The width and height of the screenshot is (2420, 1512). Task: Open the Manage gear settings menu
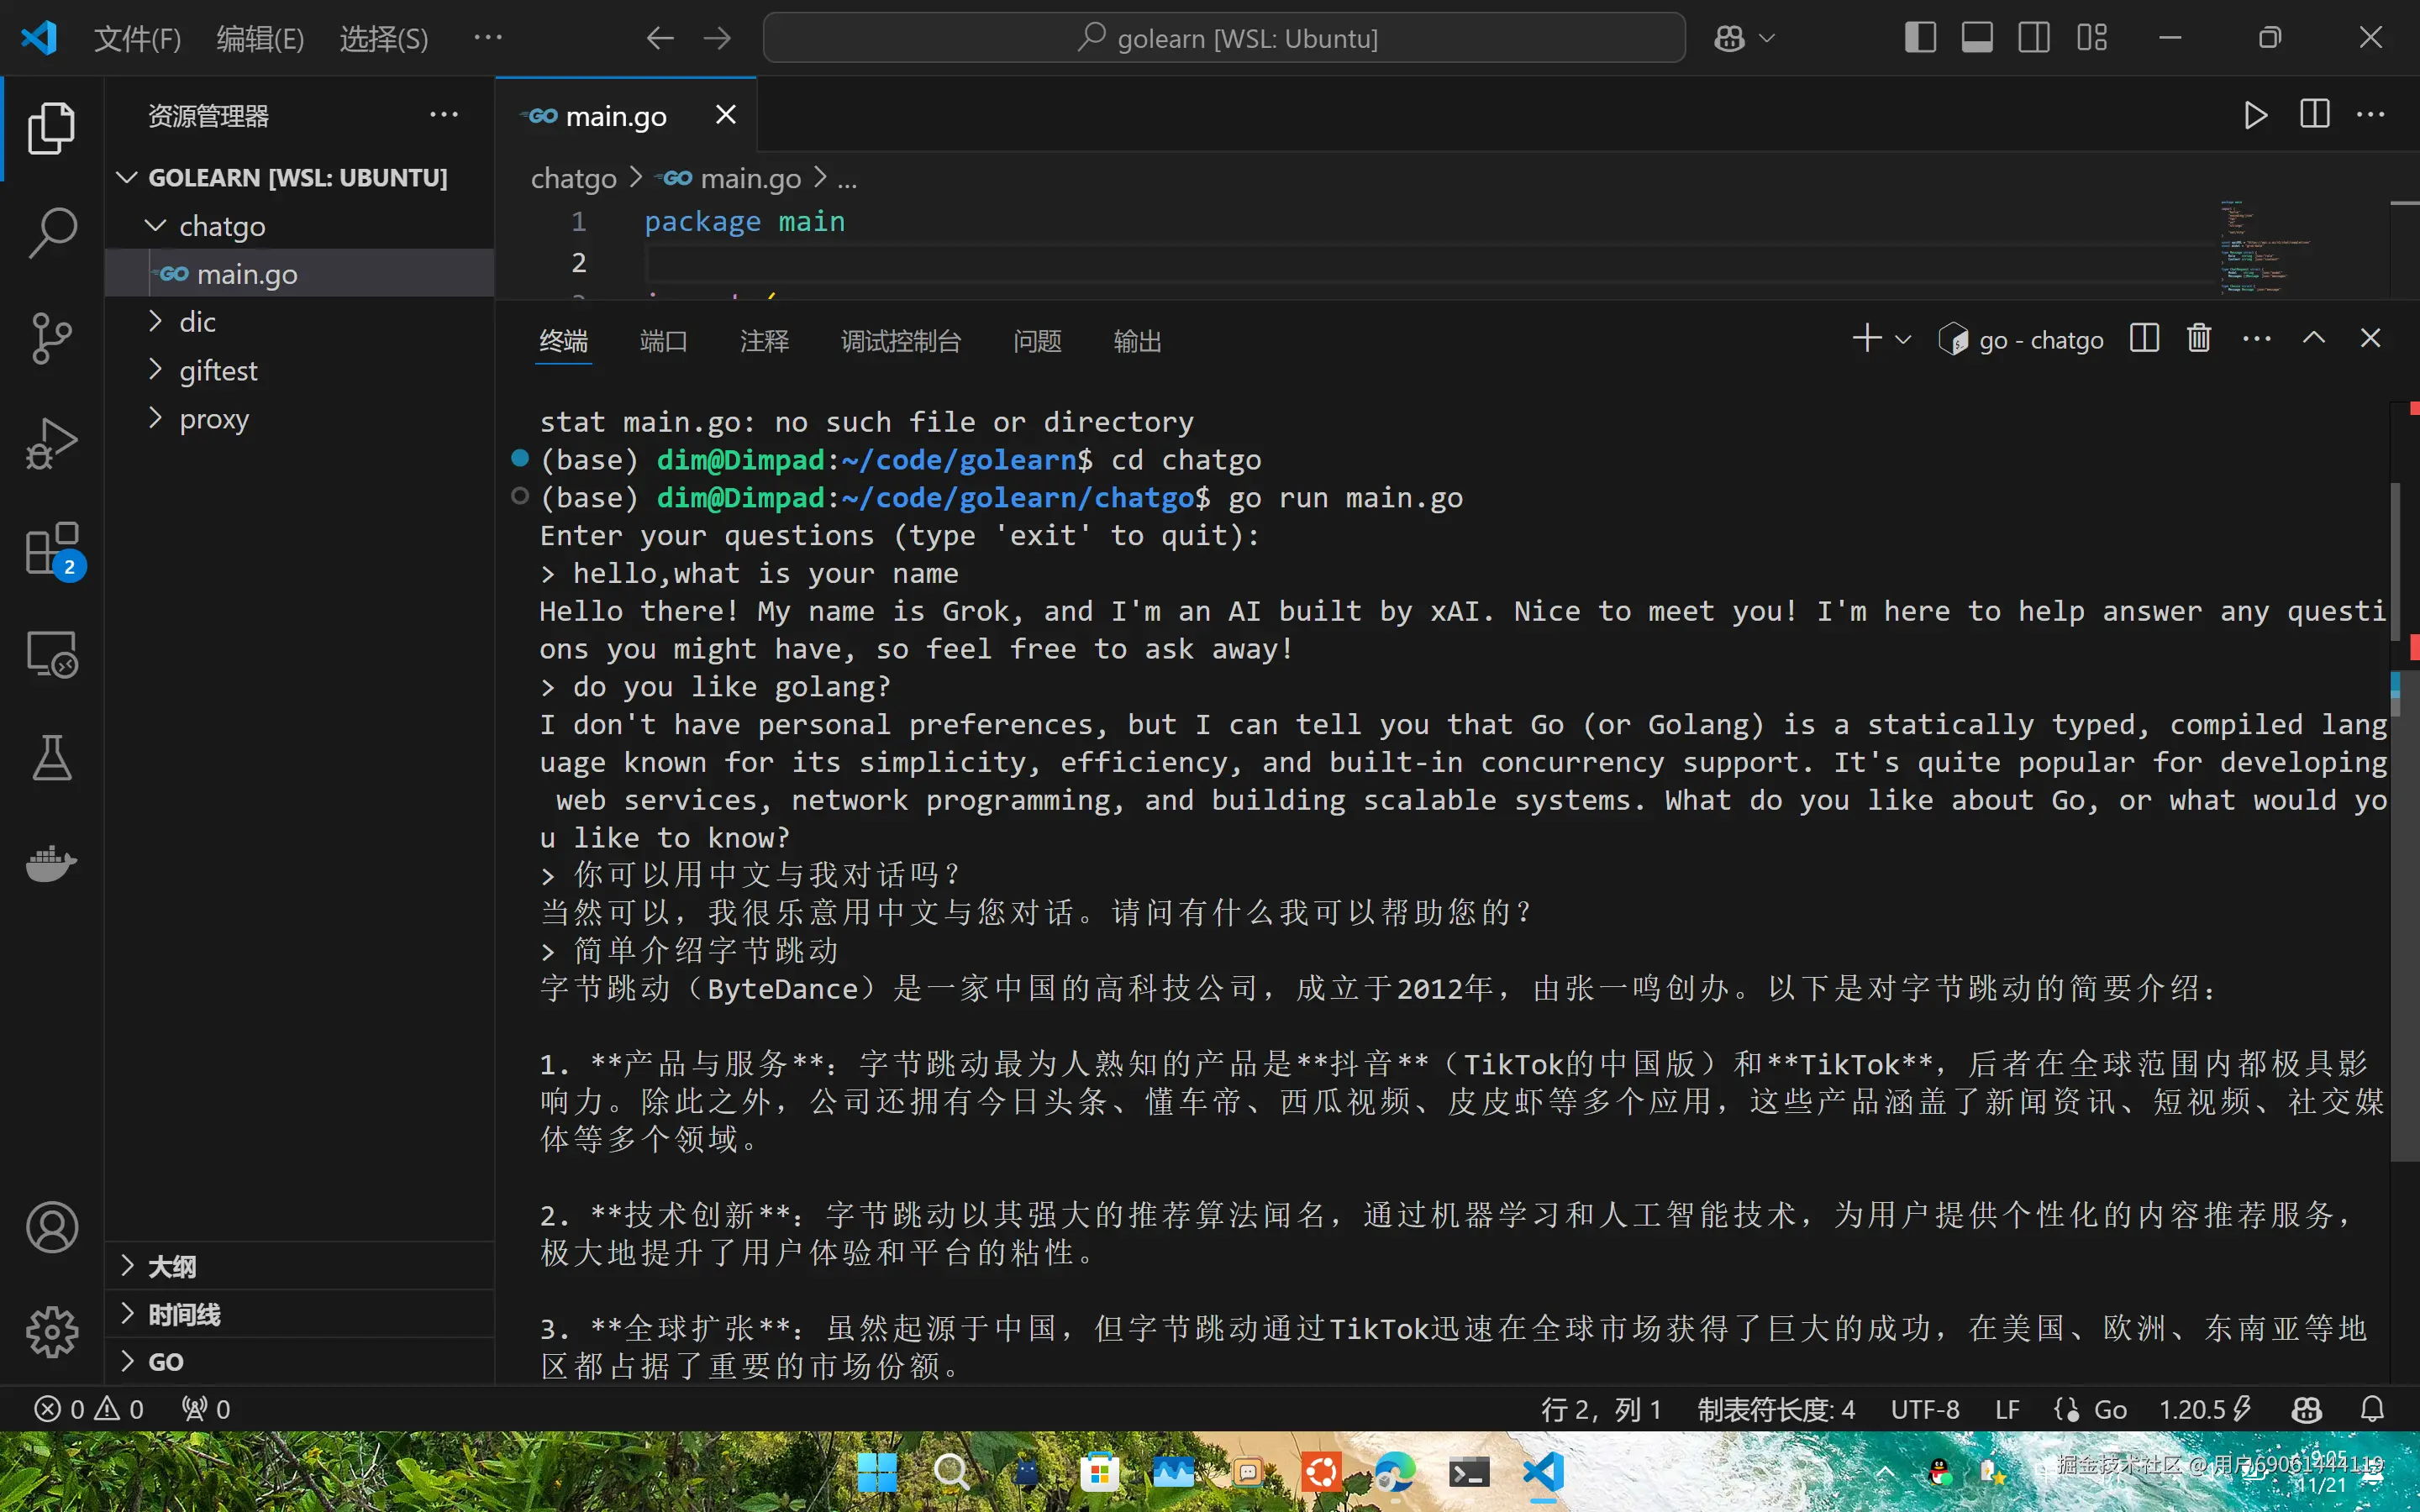(52, 1331)
